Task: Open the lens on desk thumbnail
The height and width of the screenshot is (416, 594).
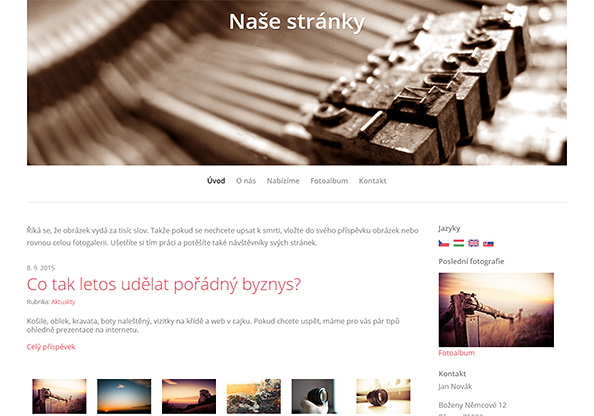Action: (x=383, y=396)
